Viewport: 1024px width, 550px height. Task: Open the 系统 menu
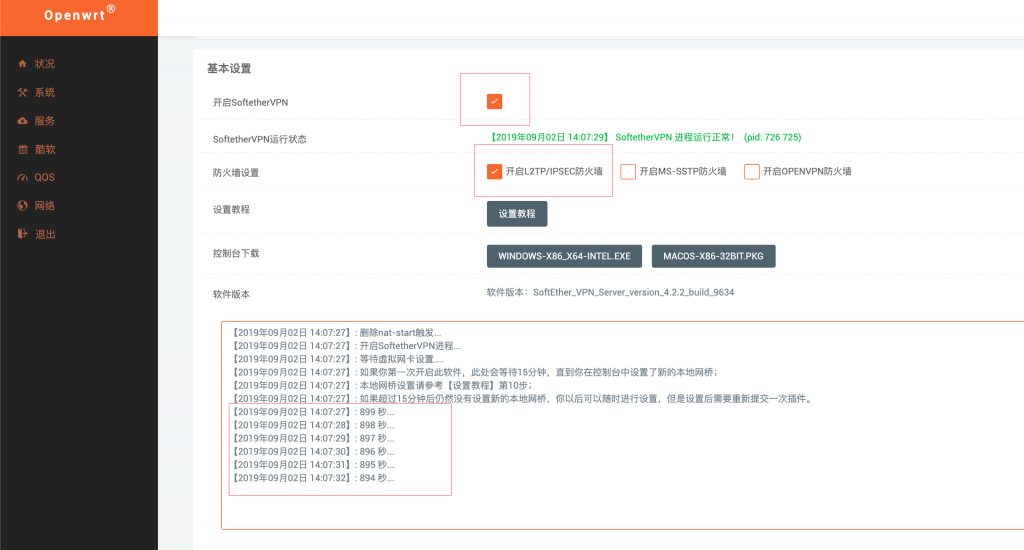click(44, 92)
